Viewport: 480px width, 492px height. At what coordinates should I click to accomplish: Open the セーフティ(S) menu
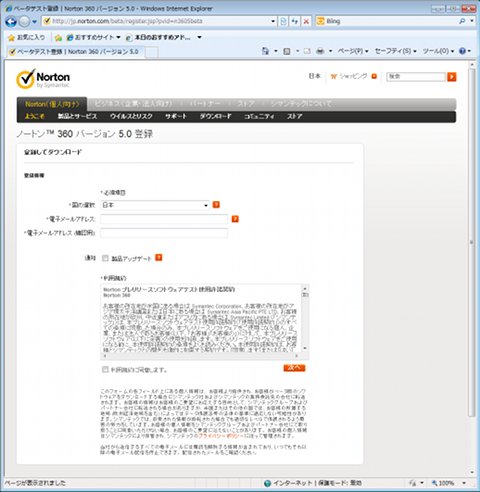point(396,51)
